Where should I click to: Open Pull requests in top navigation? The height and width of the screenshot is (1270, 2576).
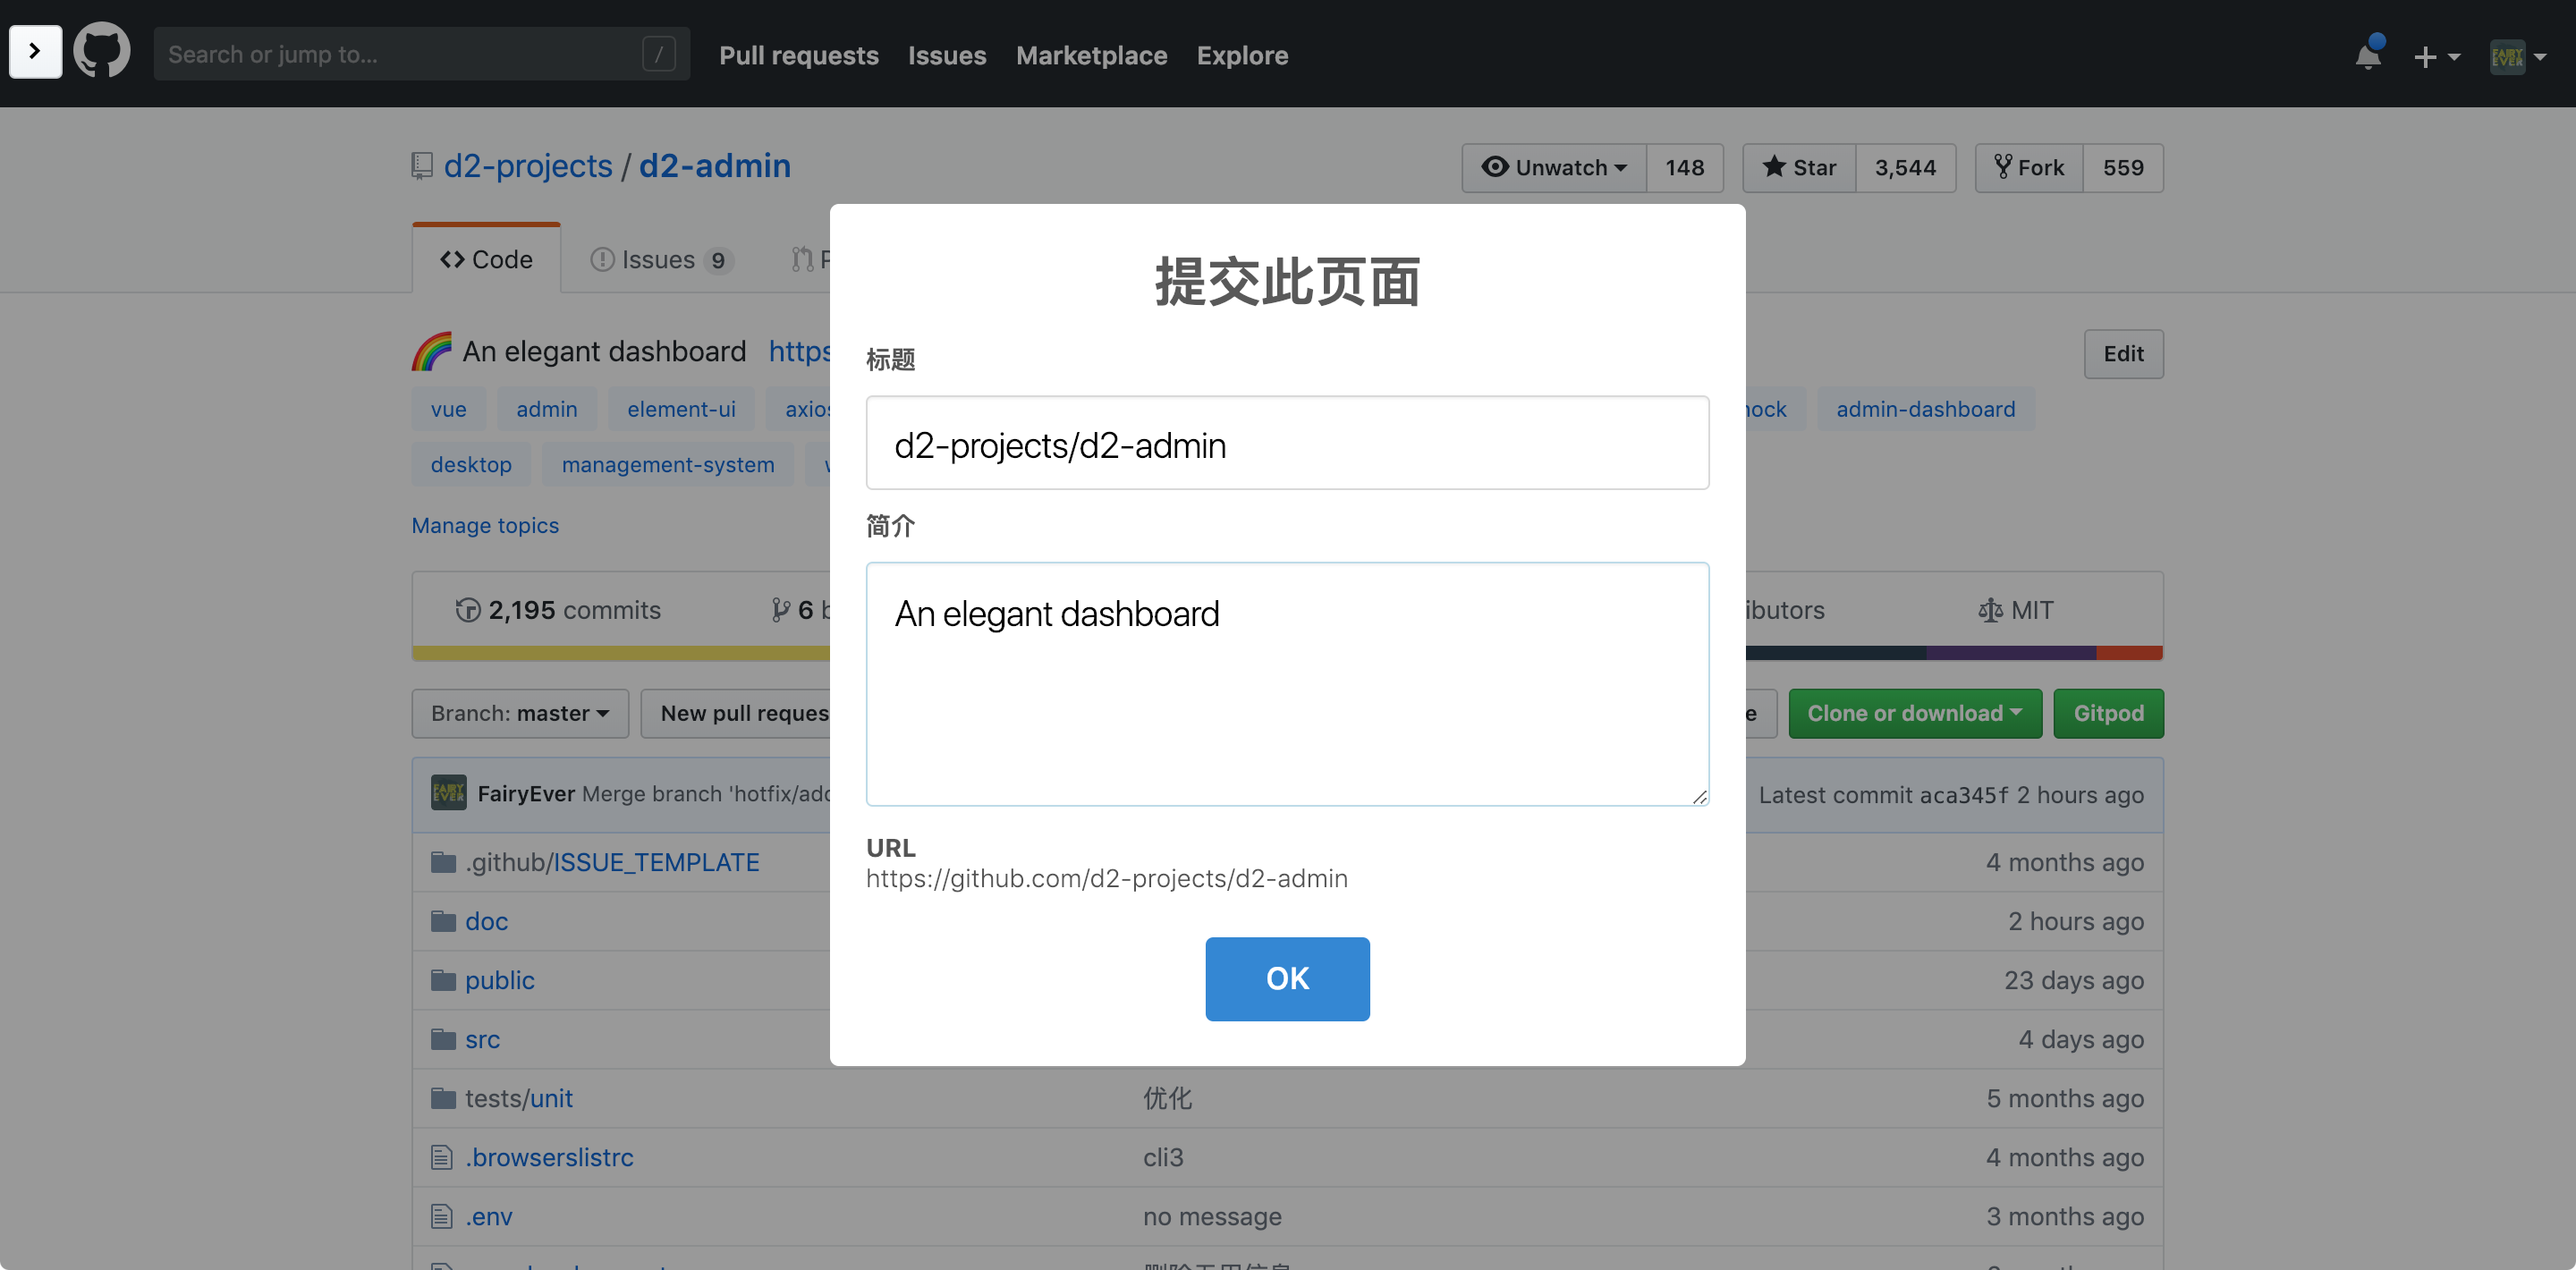pos(798,55)
